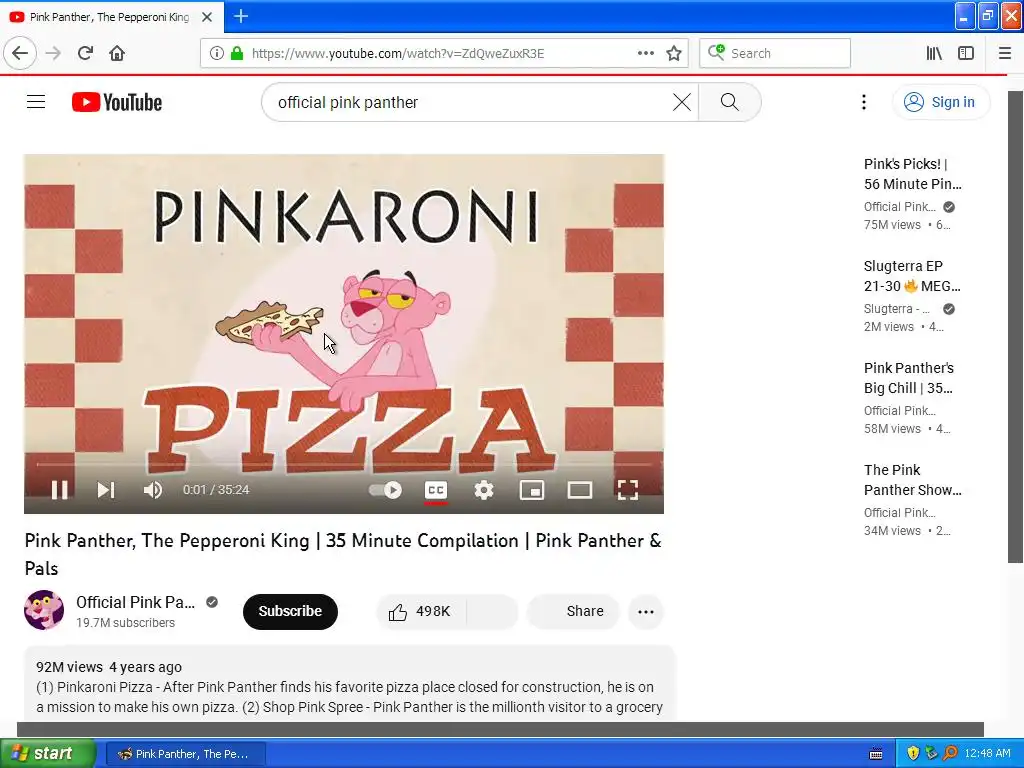Toggle closed captions CC button

tap(436, 490)
